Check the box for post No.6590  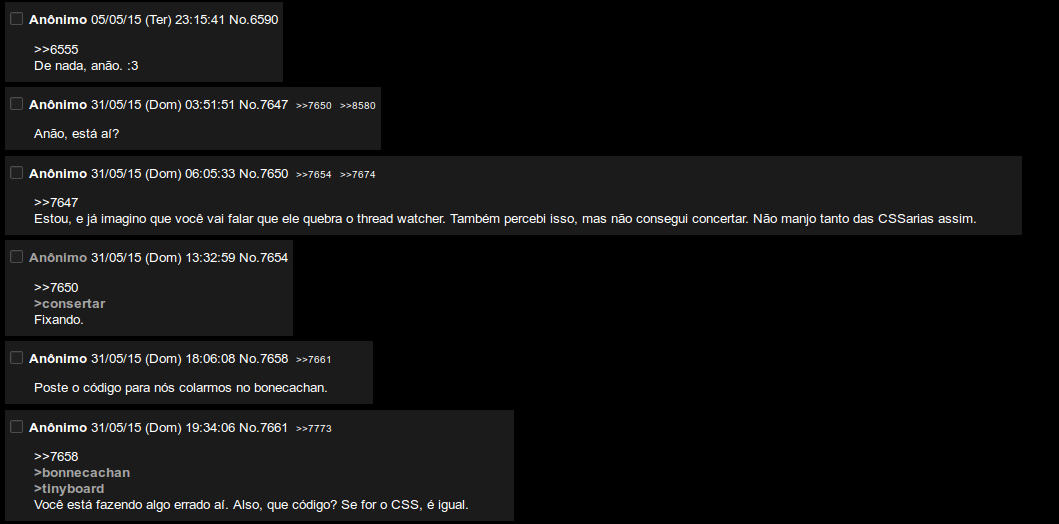(x=17, y=19)
